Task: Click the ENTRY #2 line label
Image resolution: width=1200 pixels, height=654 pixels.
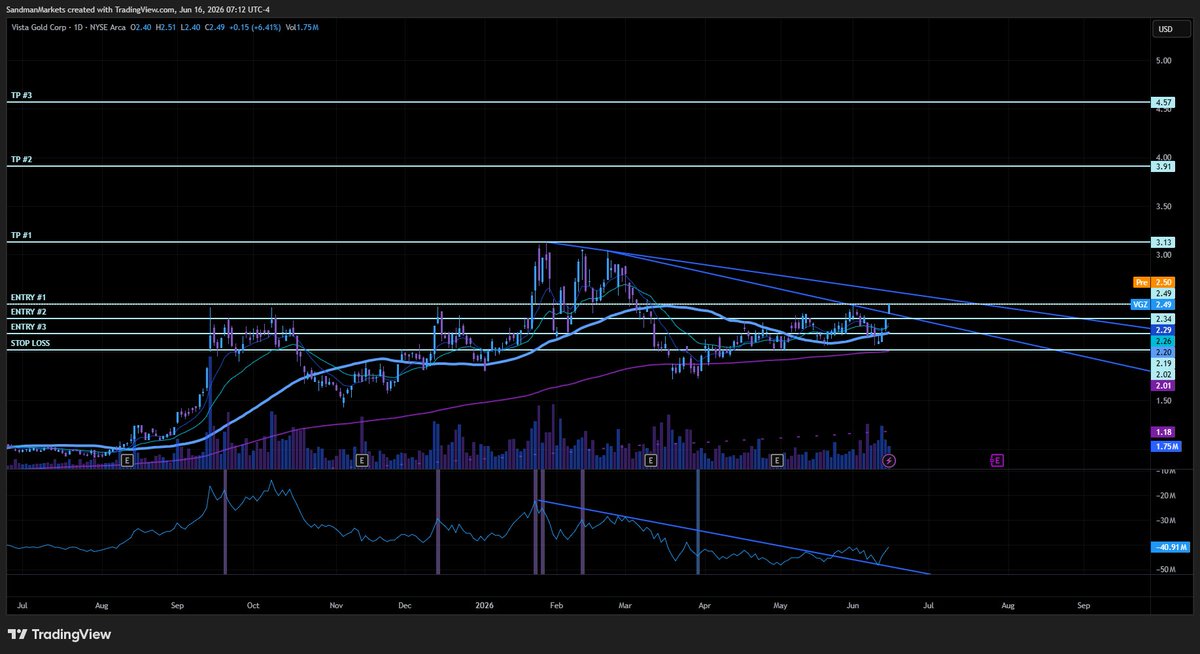Action: (x=28, y=312)
